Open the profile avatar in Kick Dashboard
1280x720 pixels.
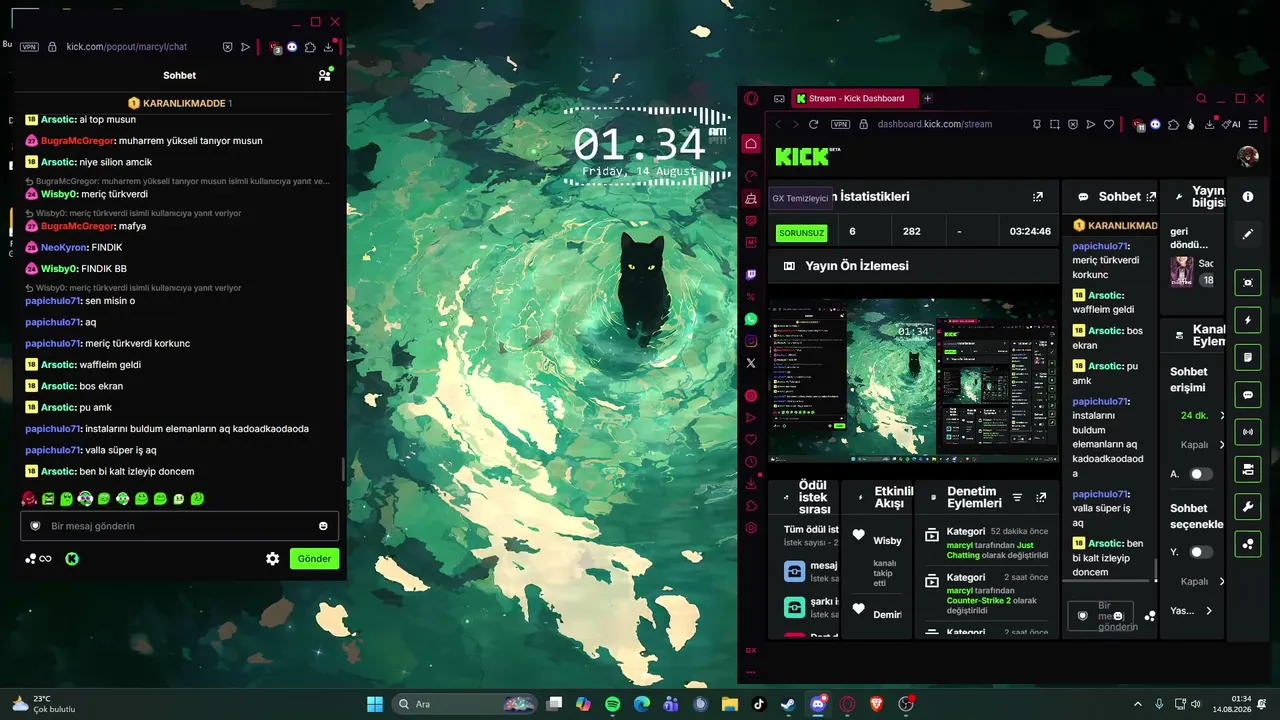(1248, 156)
